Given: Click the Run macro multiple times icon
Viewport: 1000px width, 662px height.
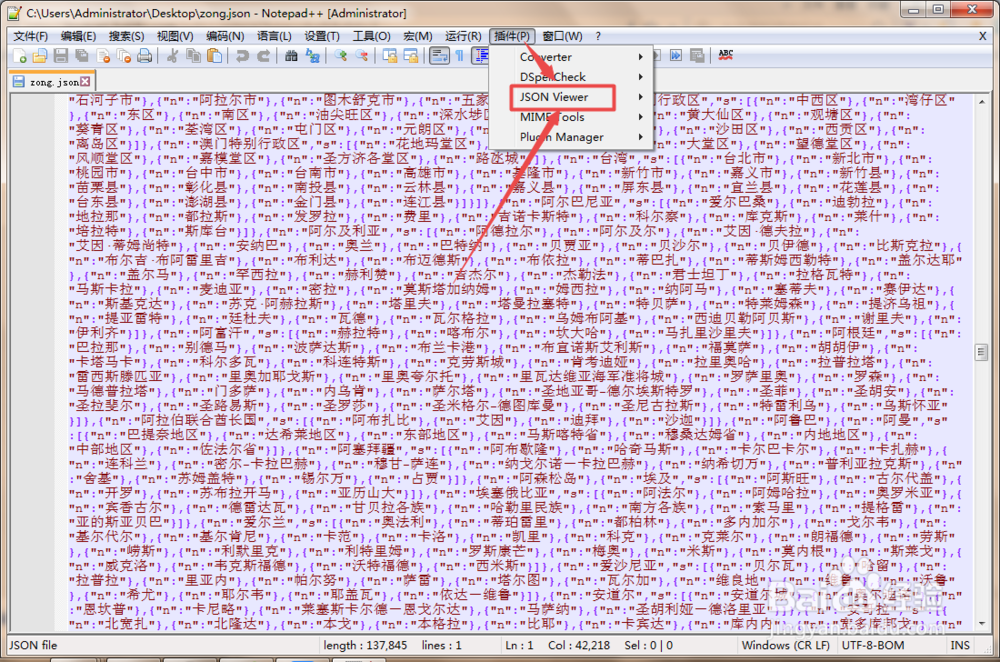Looking at the screenshot, I should [x=675, y=55].
